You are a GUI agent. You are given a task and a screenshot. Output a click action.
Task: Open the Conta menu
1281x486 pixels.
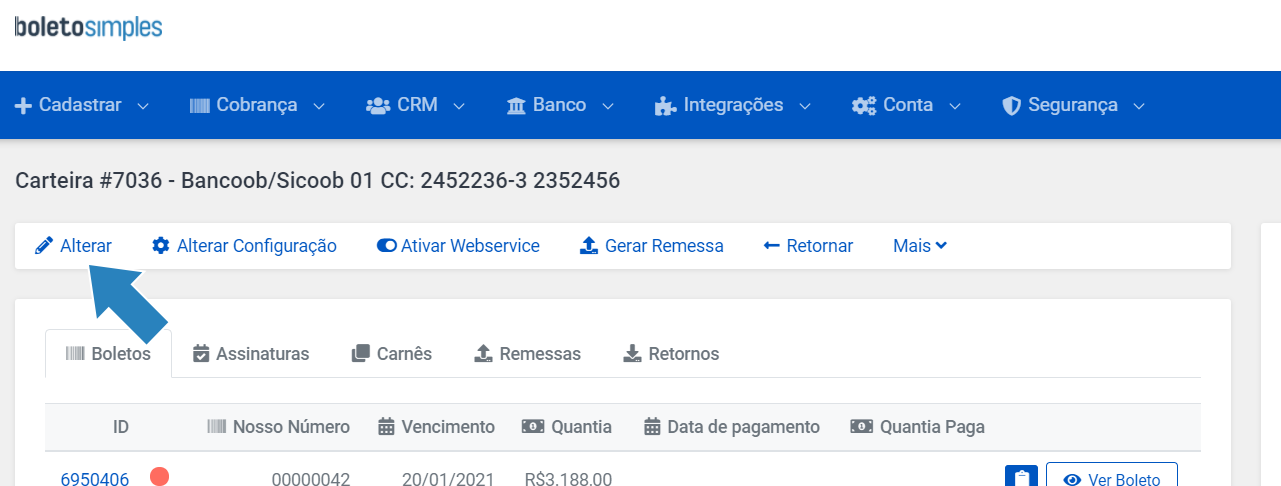point(907,105)
